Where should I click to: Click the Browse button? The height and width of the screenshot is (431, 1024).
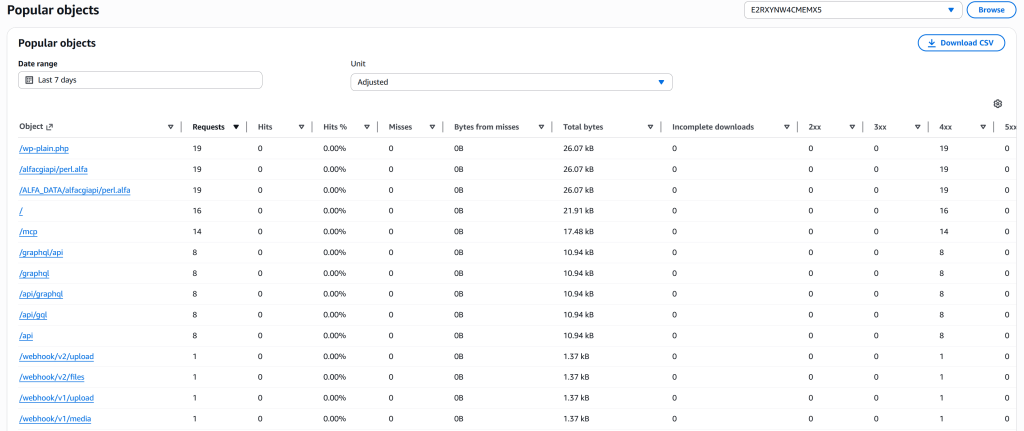[x=991, y=10]
